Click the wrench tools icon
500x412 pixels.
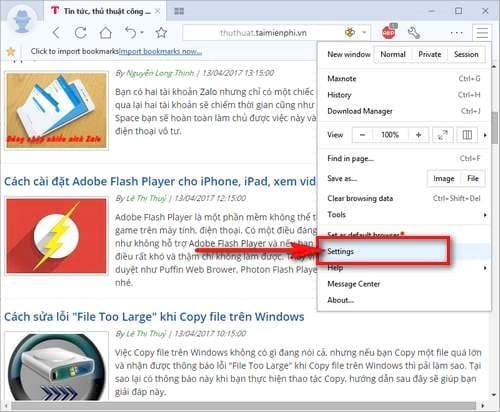(414, 33)
